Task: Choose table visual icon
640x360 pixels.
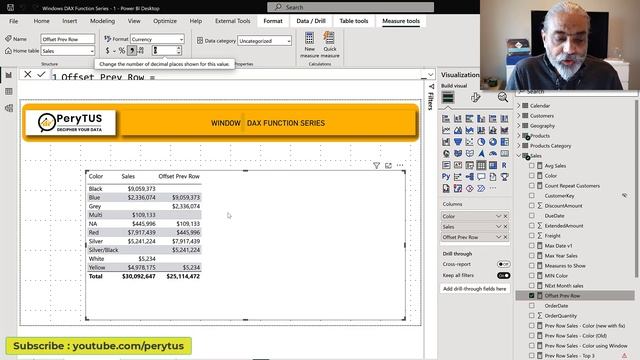Action: point(481,165)
